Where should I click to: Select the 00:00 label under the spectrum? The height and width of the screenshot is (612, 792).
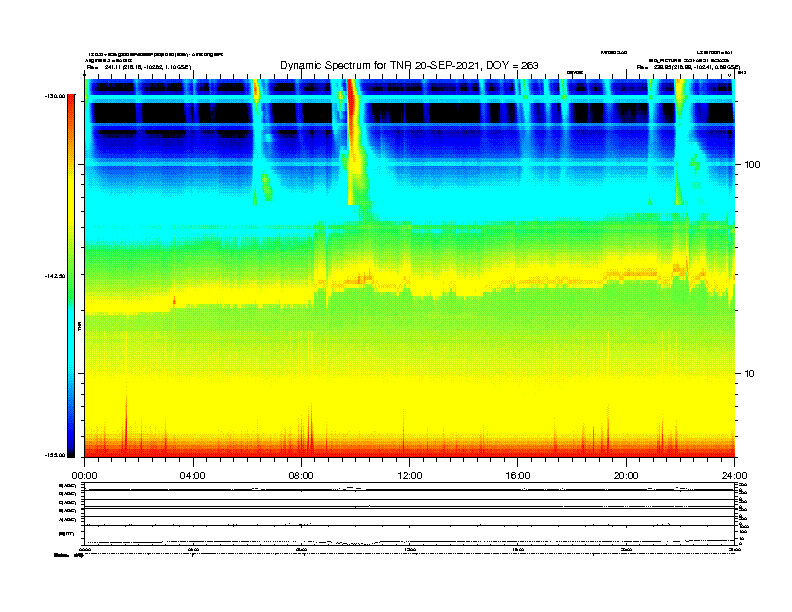pyautogui.click(x=84, y=476)
